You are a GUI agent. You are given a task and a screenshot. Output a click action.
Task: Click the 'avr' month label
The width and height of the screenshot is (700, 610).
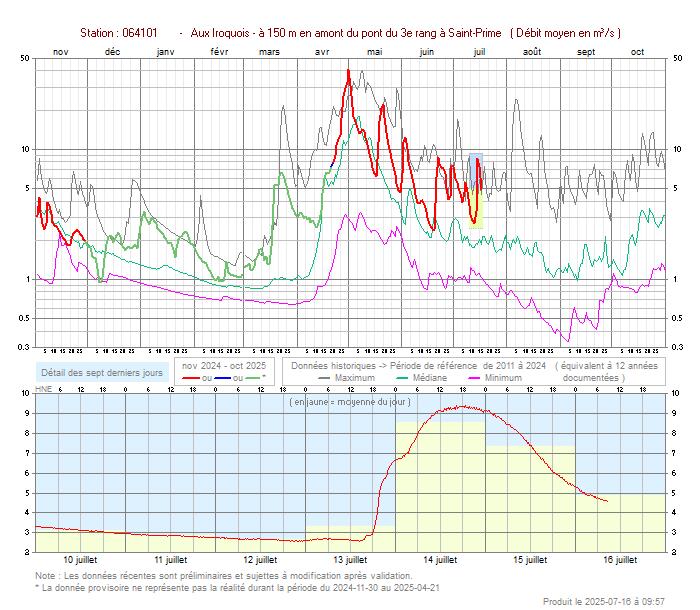pos(322,52)
